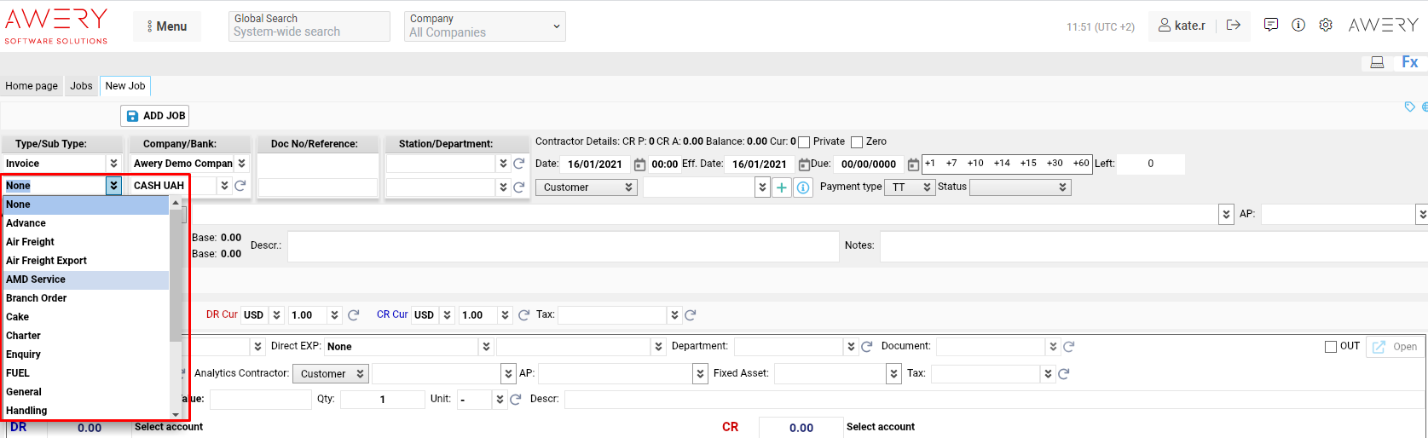Click the sub type list scrollbar down arrow
The height and width of the screenshot is (438, 1428).
(176, 414)
